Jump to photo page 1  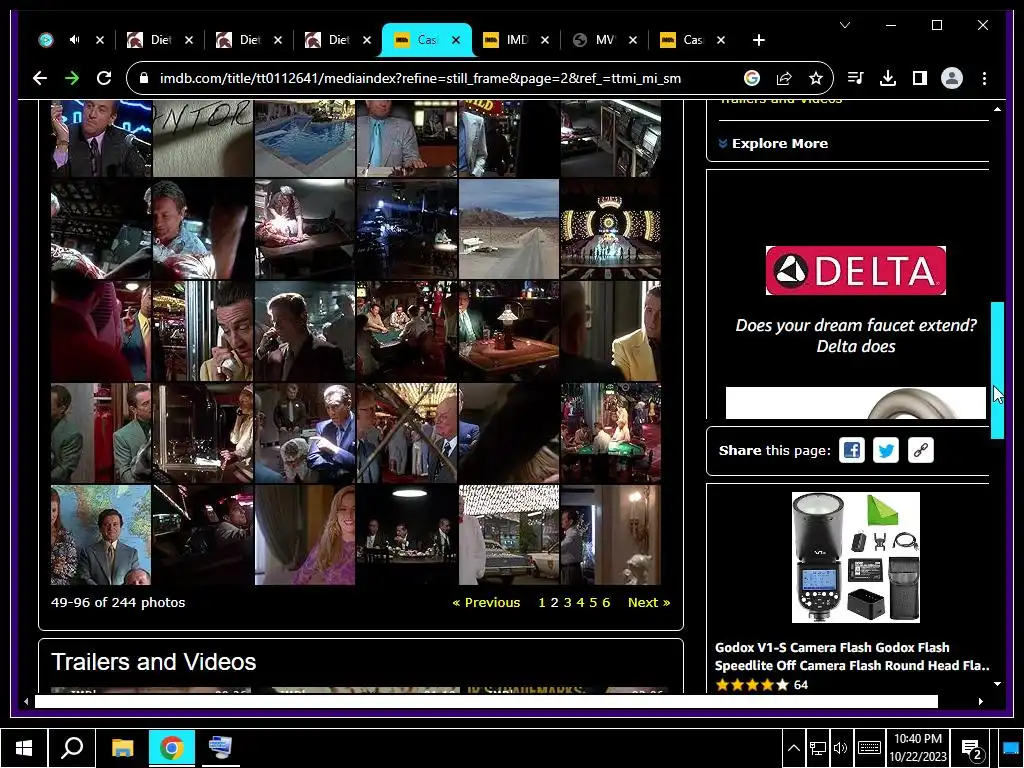coord(541,603)
